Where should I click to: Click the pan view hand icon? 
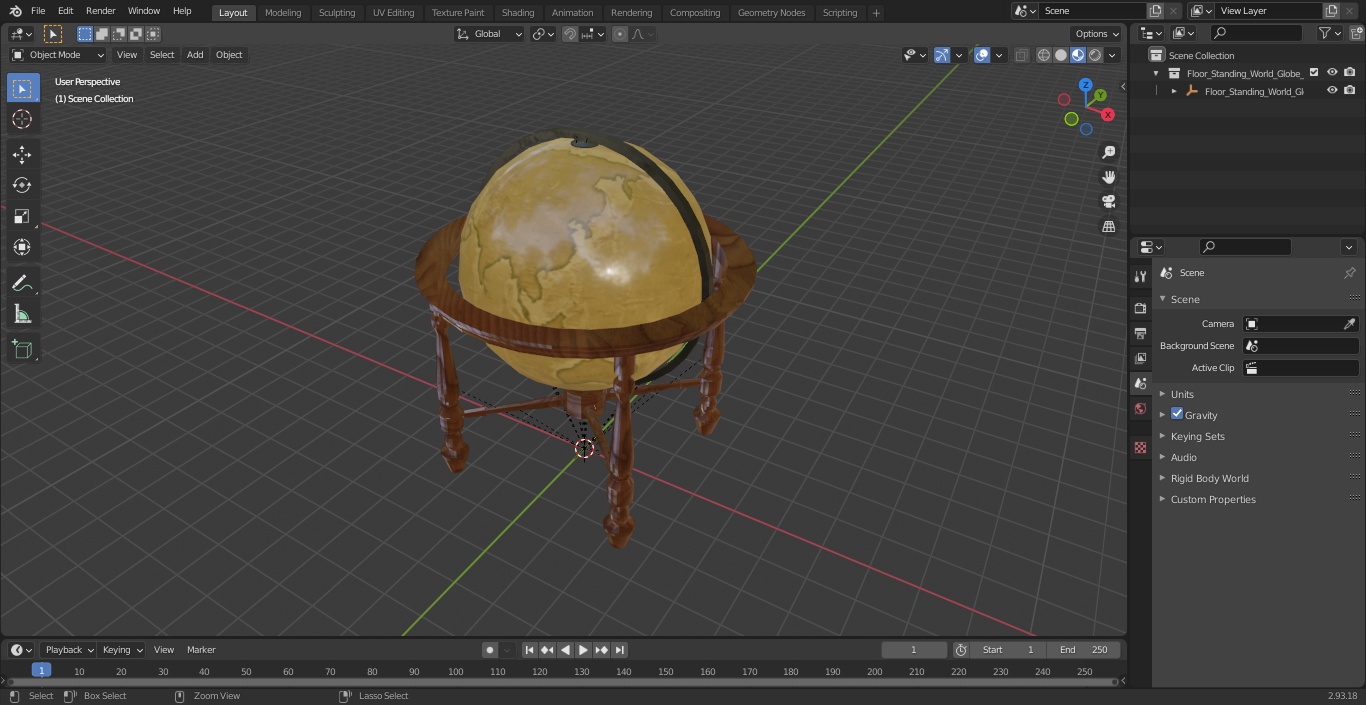(1109, 177)
